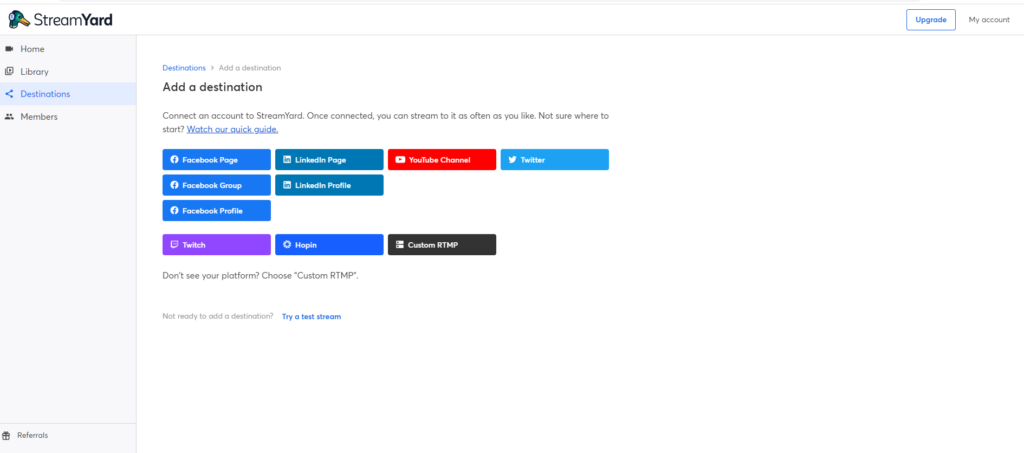The width and height of the screenshot is (1024, 453).
Task: Open the Home menu item
Action: 68,49
